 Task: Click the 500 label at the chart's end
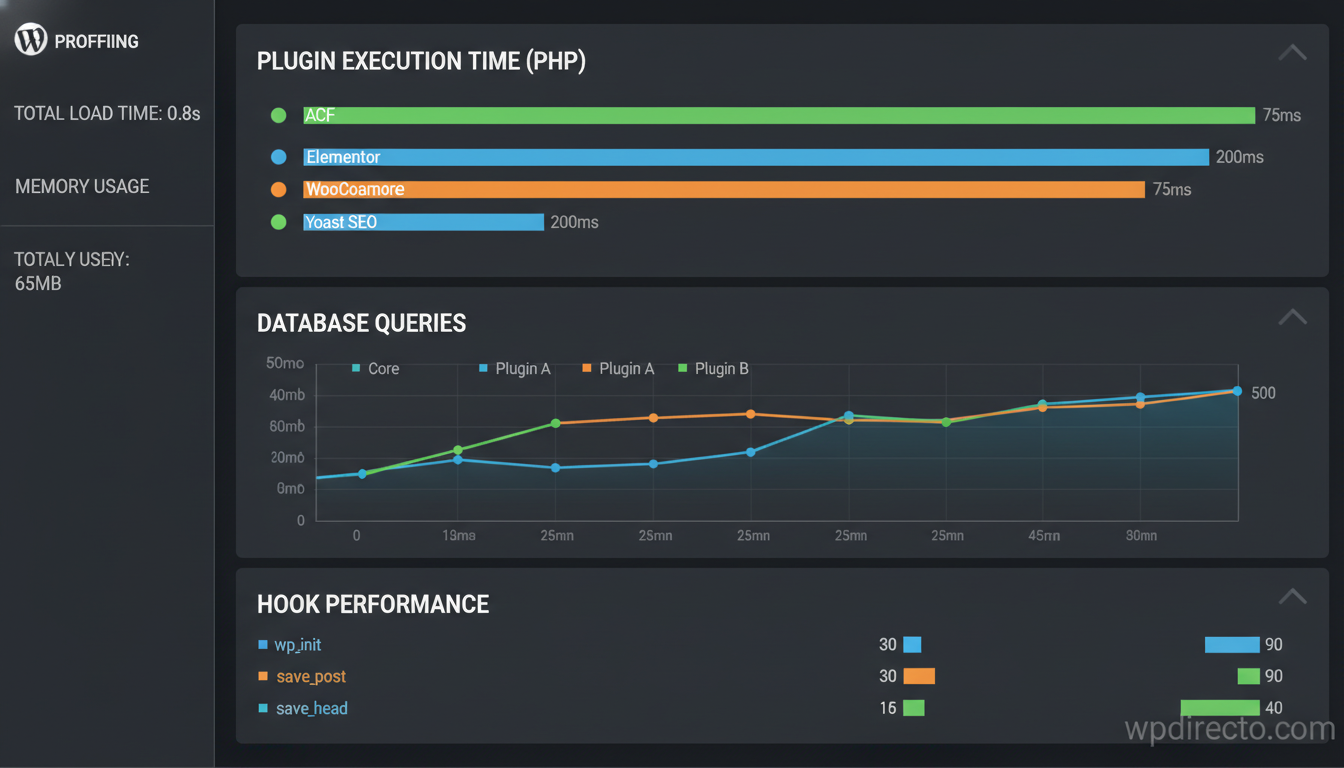1264,393
